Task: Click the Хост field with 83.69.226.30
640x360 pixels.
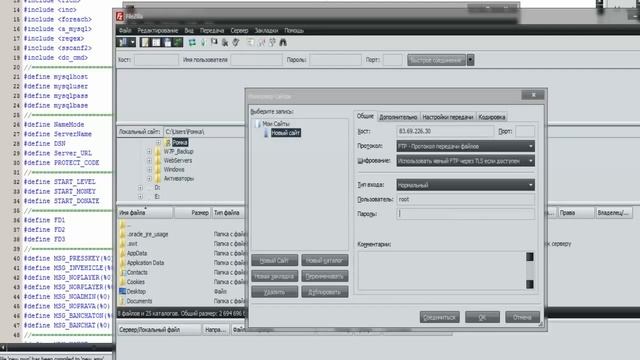Action: (445, 131)
